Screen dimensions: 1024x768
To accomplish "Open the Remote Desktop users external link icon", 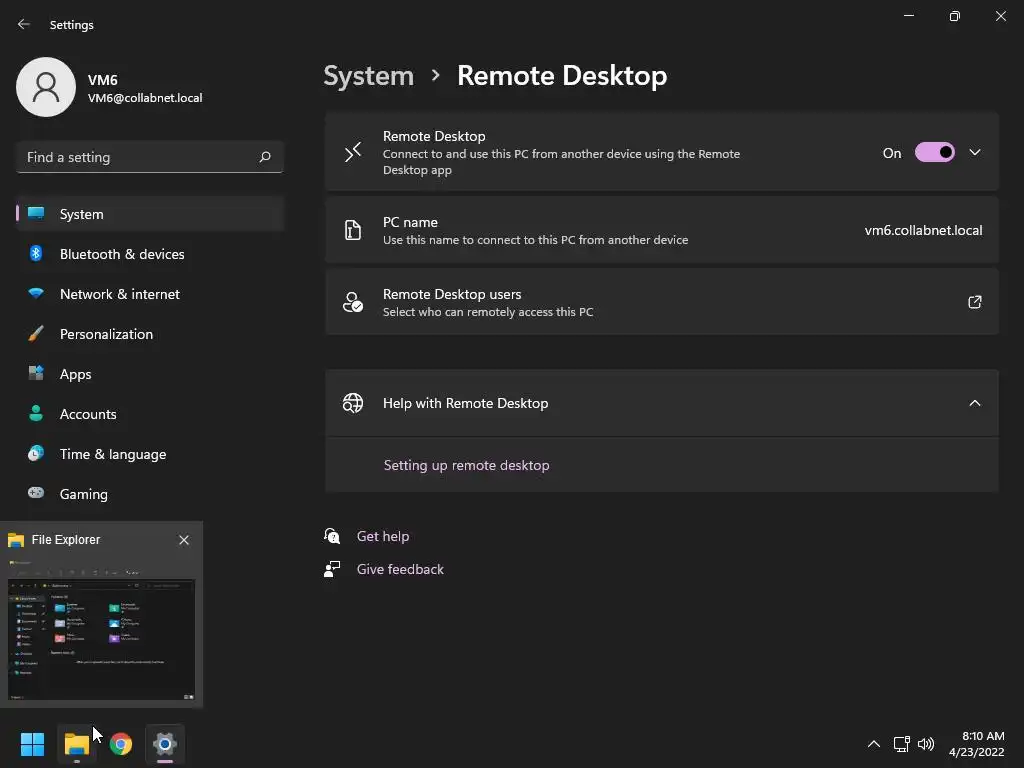I will (975, 302).
